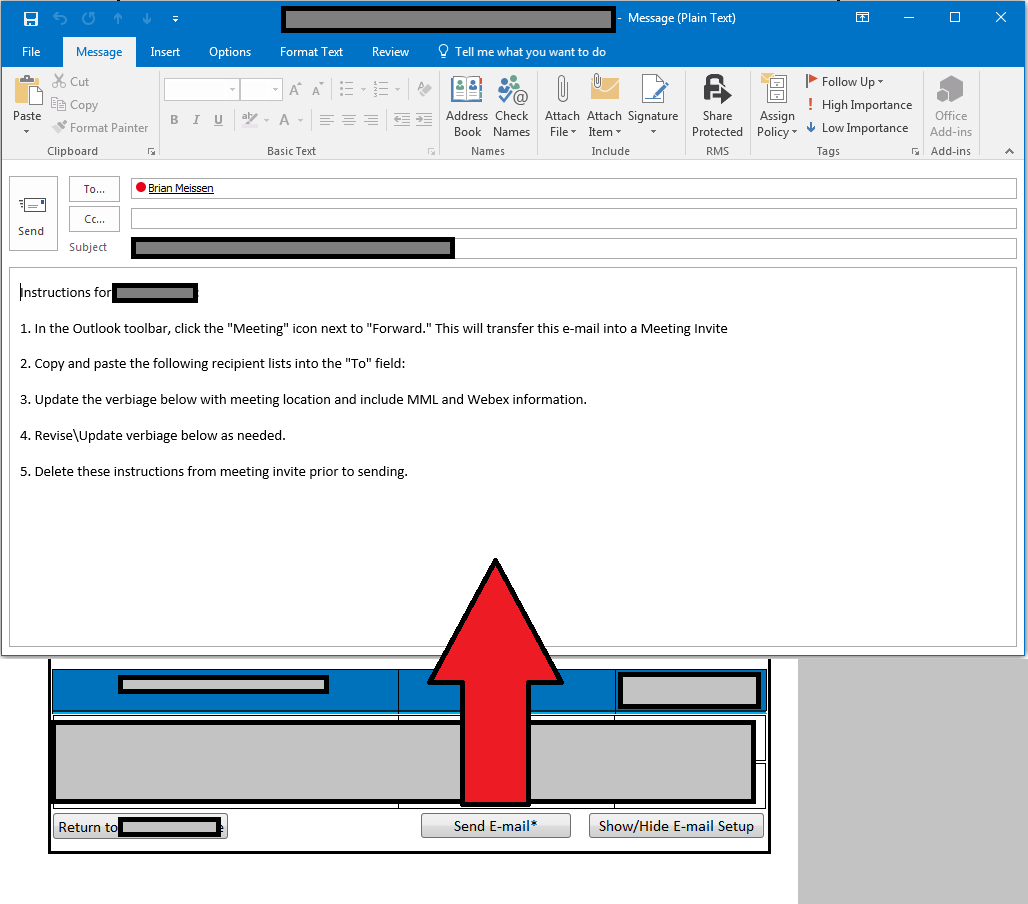Click the Send button
1028x904 pixels.
32,213
